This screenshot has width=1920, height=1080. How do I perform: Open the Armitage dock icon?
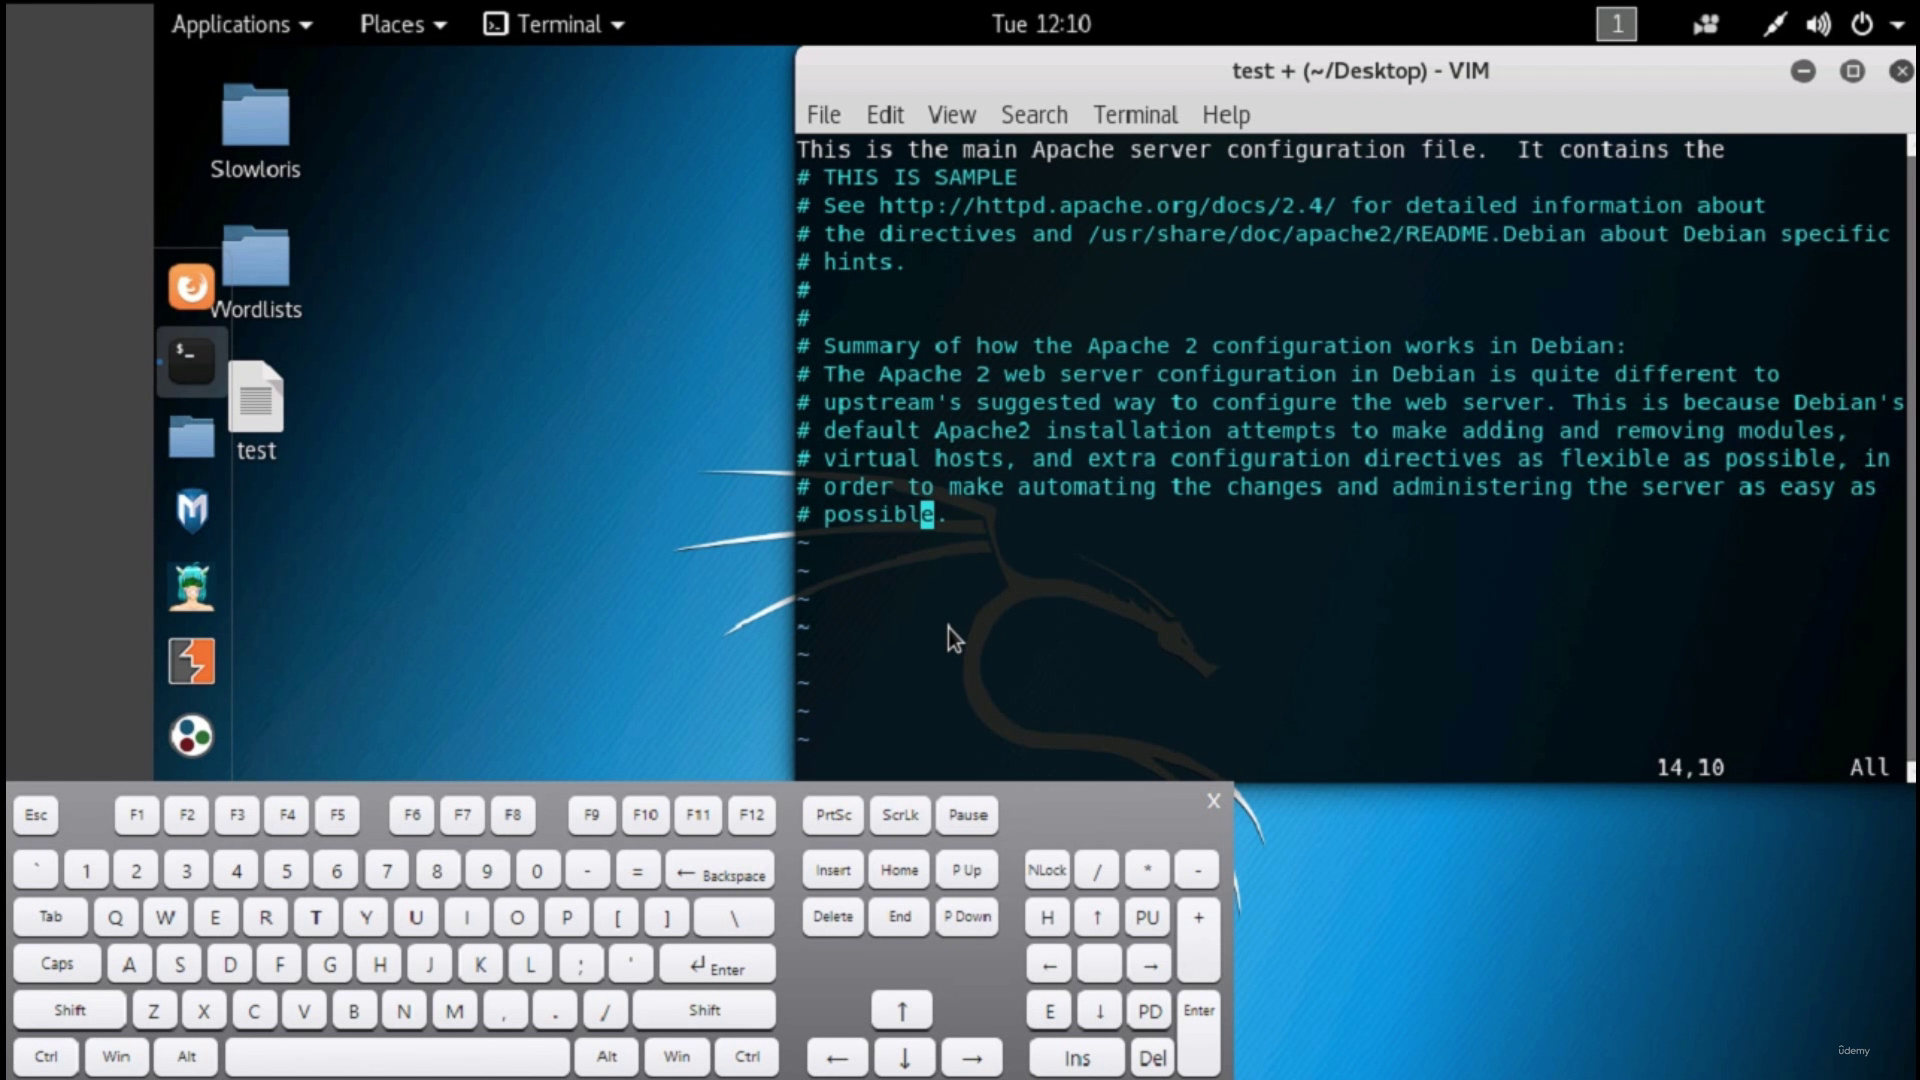[x=191, y=587]
